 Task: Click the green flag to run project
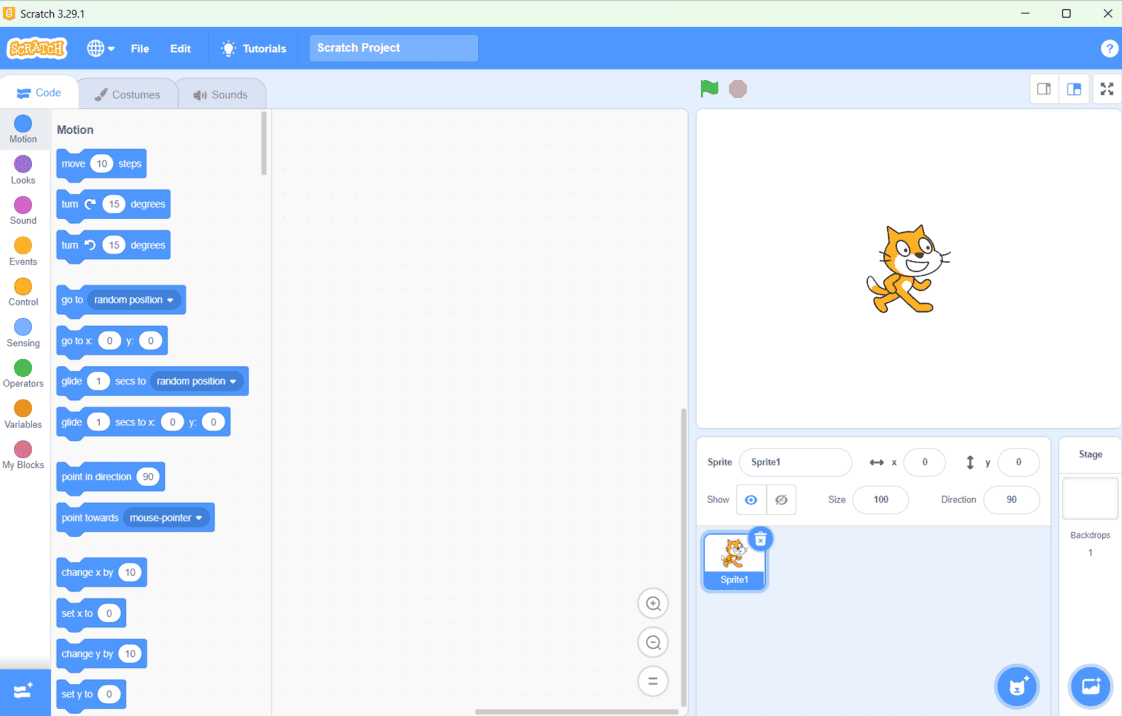tap(709, 89)
